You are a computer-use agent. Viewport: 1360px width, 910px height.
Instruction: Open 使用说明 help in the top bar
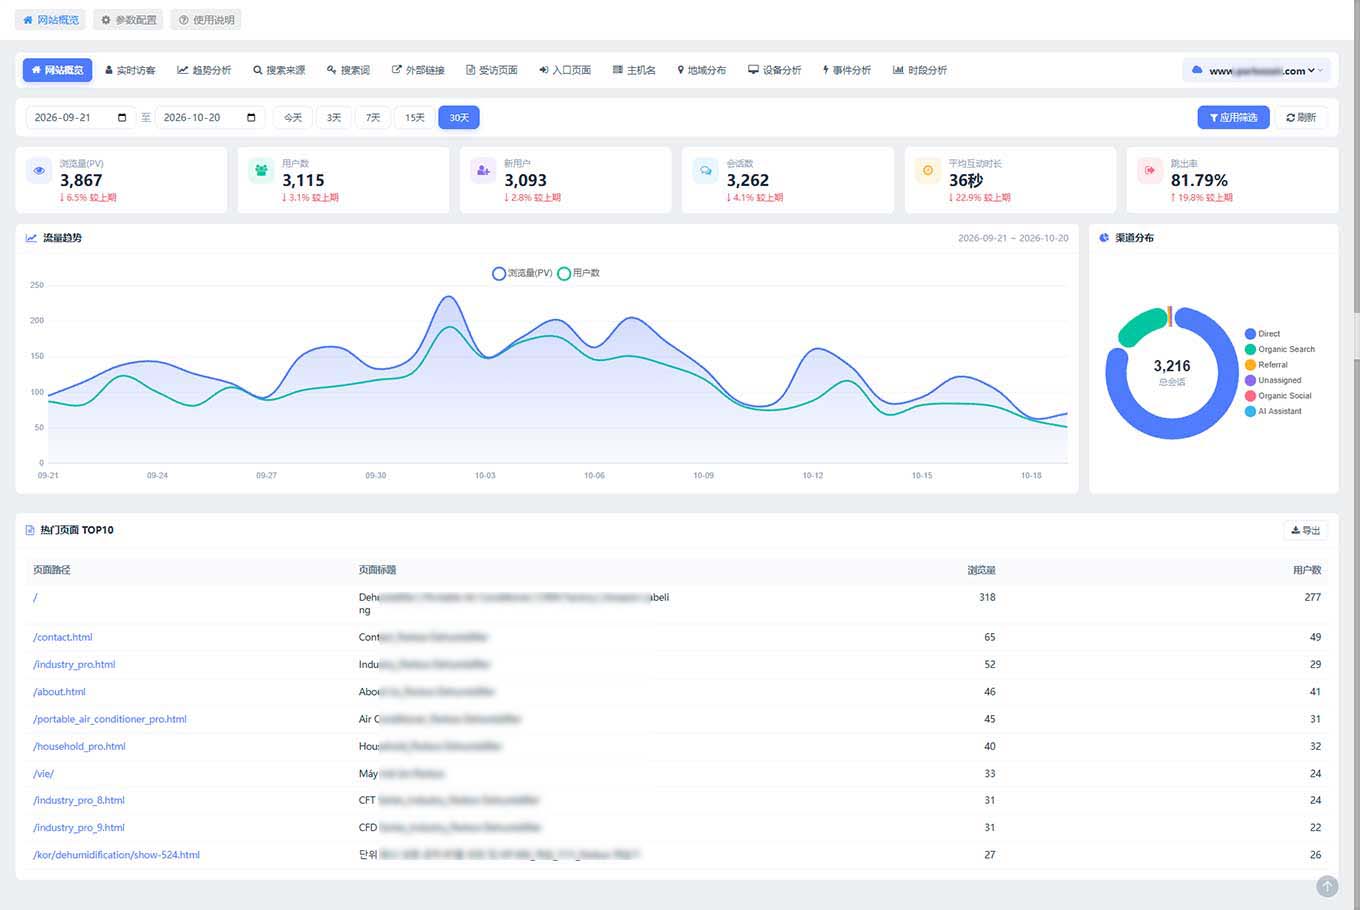pos(206,20)
